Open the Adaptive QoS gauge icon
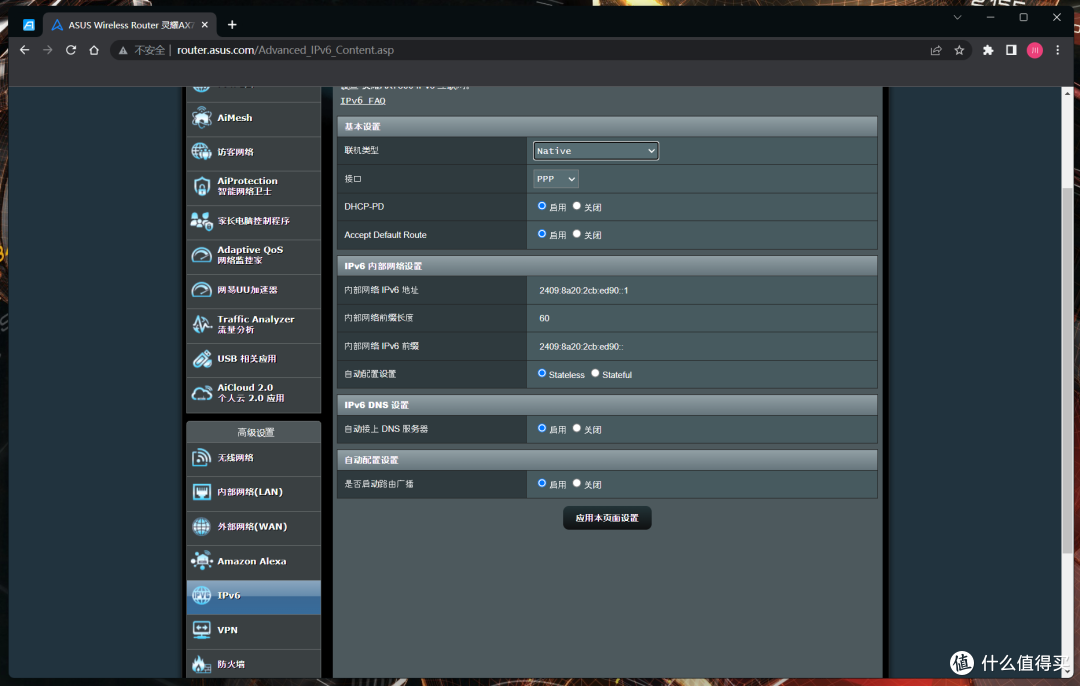 201,255
